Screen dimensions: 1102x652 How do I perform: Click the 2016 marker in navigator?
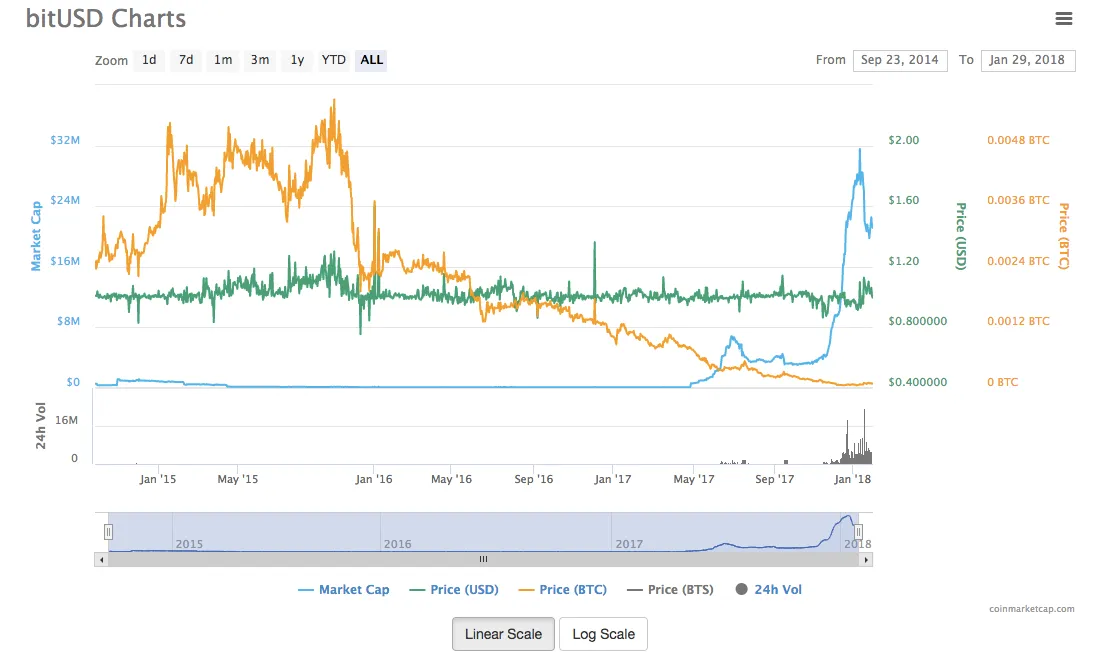(397, 544)
